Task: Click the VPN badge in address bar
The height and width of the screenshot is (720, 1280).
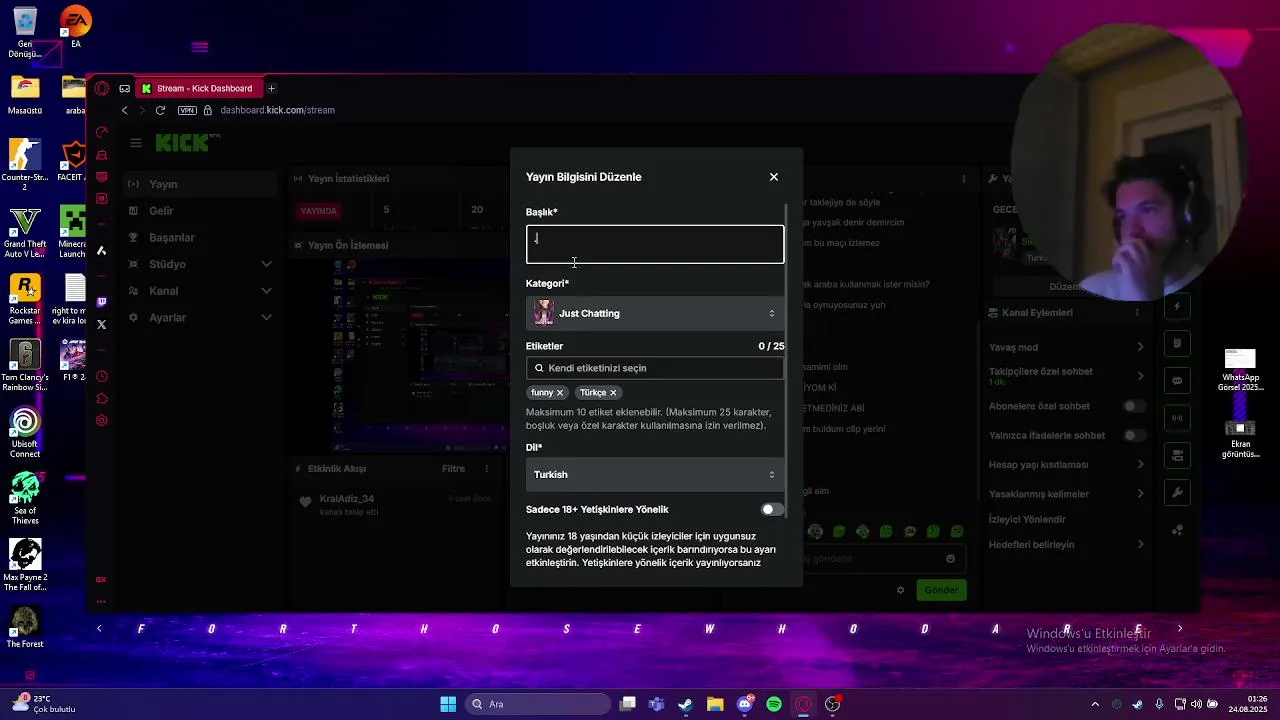Action: (186, 110)
